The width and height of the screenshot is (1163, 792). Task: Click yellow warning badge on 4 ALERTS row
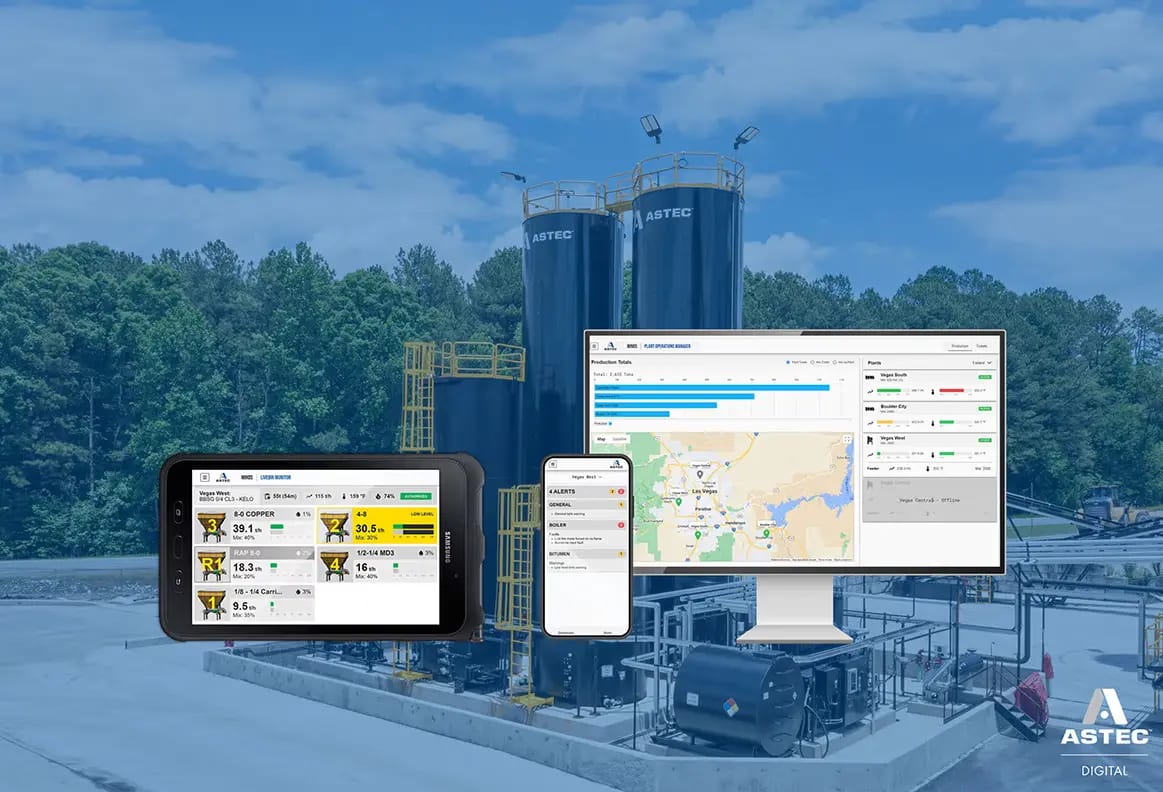pyautogui.click(x=612, y=492)
